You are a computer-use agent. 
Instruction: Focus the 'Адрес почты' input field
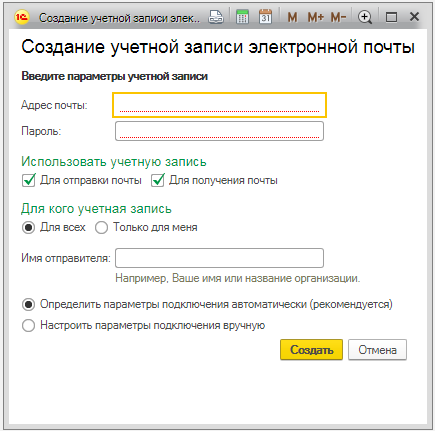coord(219,105)
